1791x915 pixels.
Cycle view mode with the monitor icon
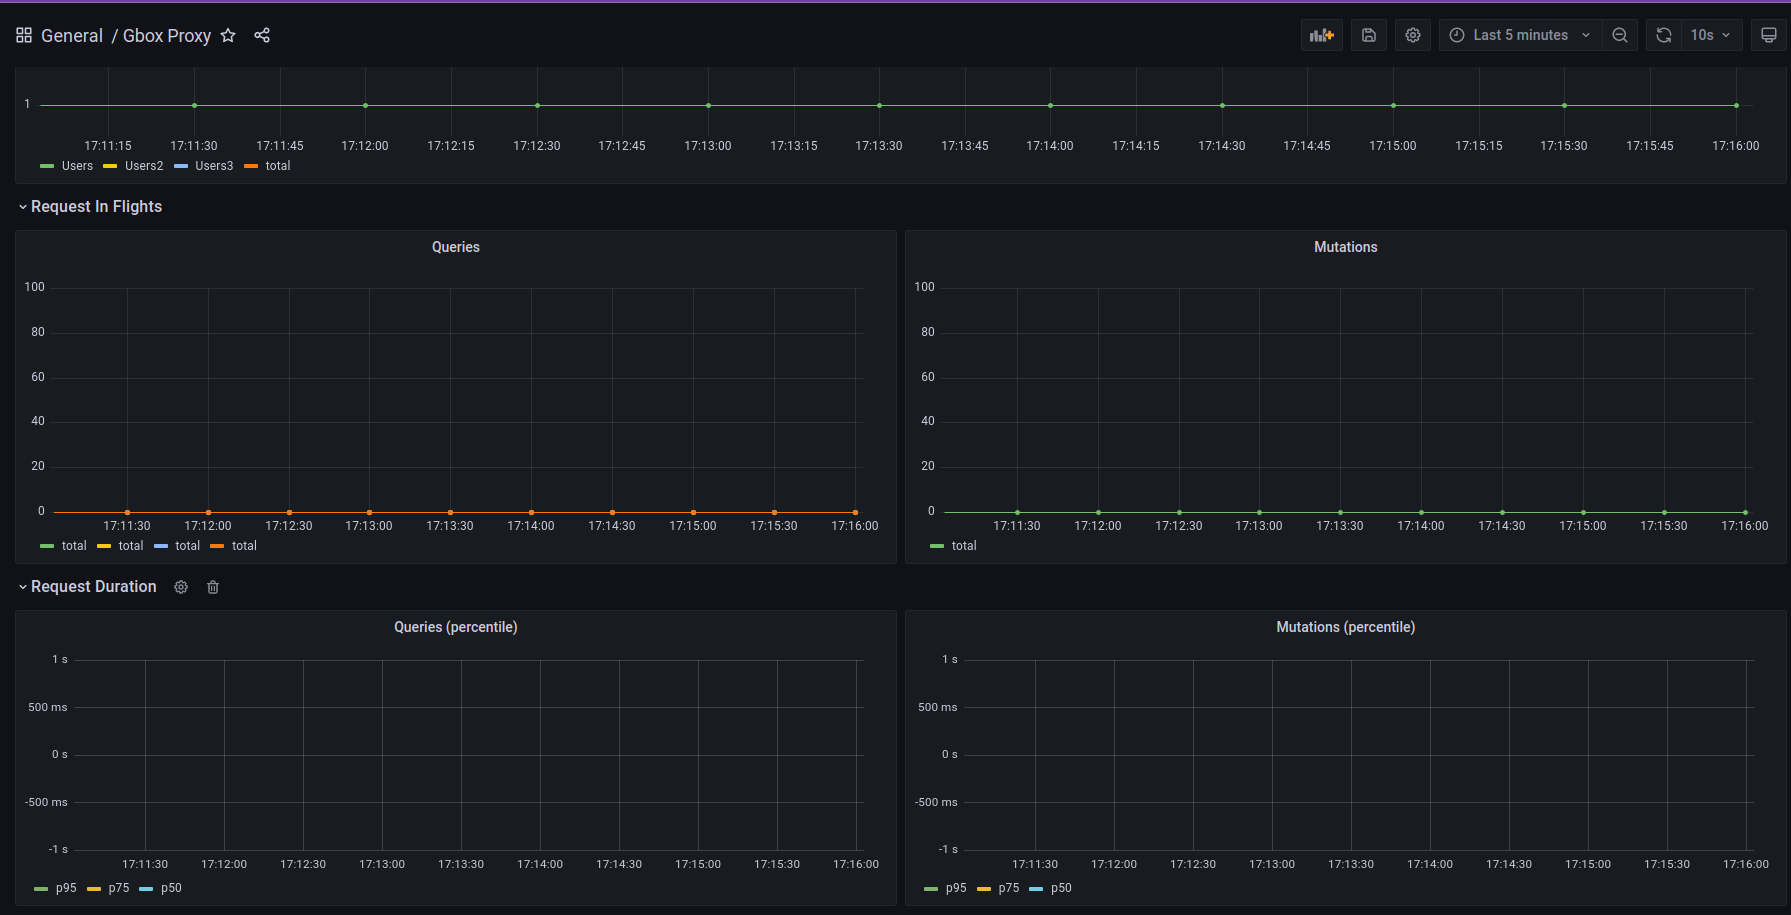click(1768, 35)
